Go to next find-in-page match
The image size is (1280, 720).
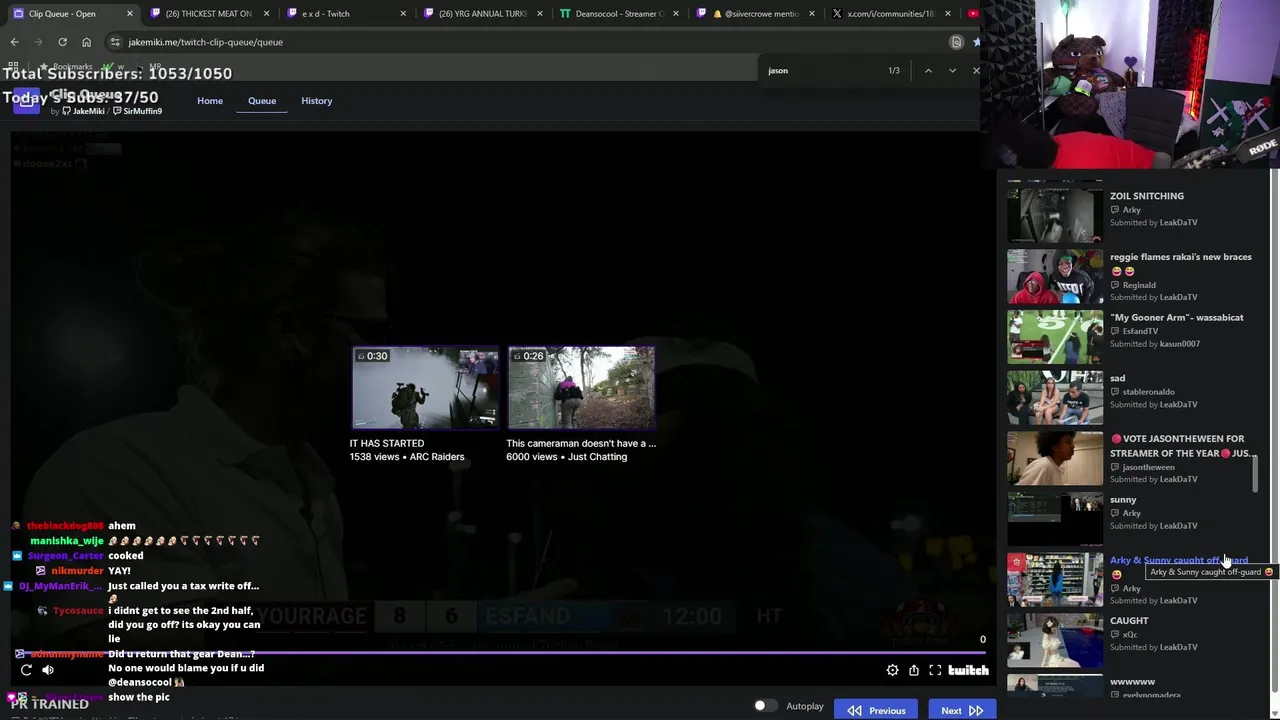(952, 70)
